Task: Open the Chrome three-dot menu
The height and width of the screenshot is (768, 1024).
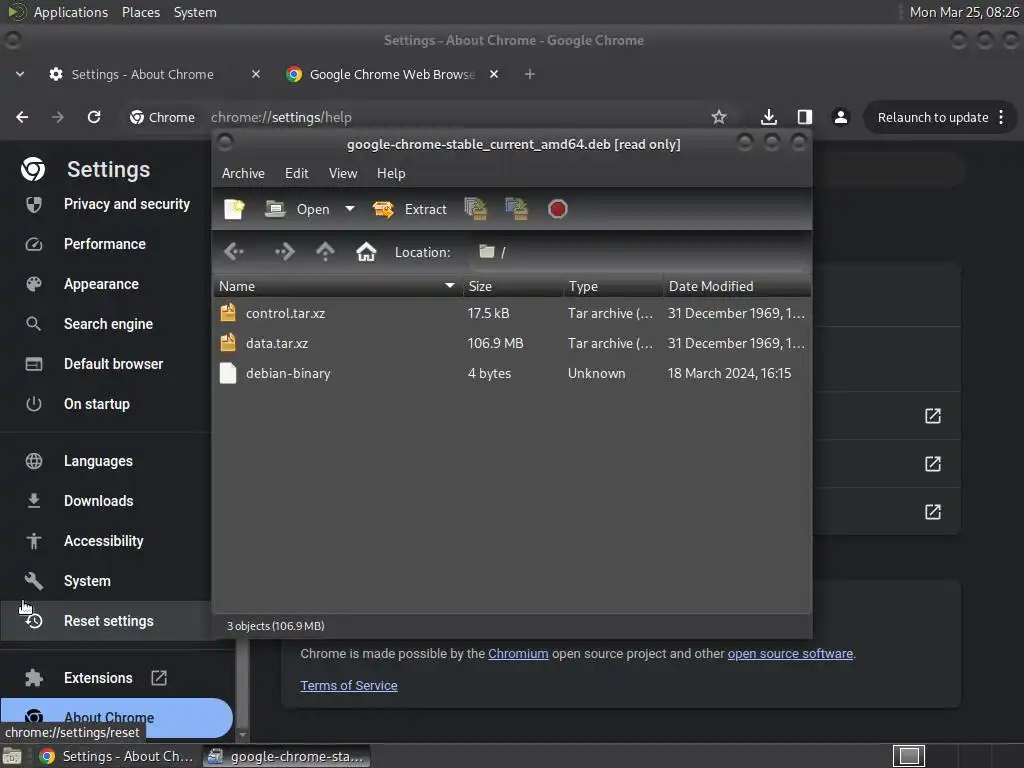Action: pyautogui.click(x=1001, y=118)
